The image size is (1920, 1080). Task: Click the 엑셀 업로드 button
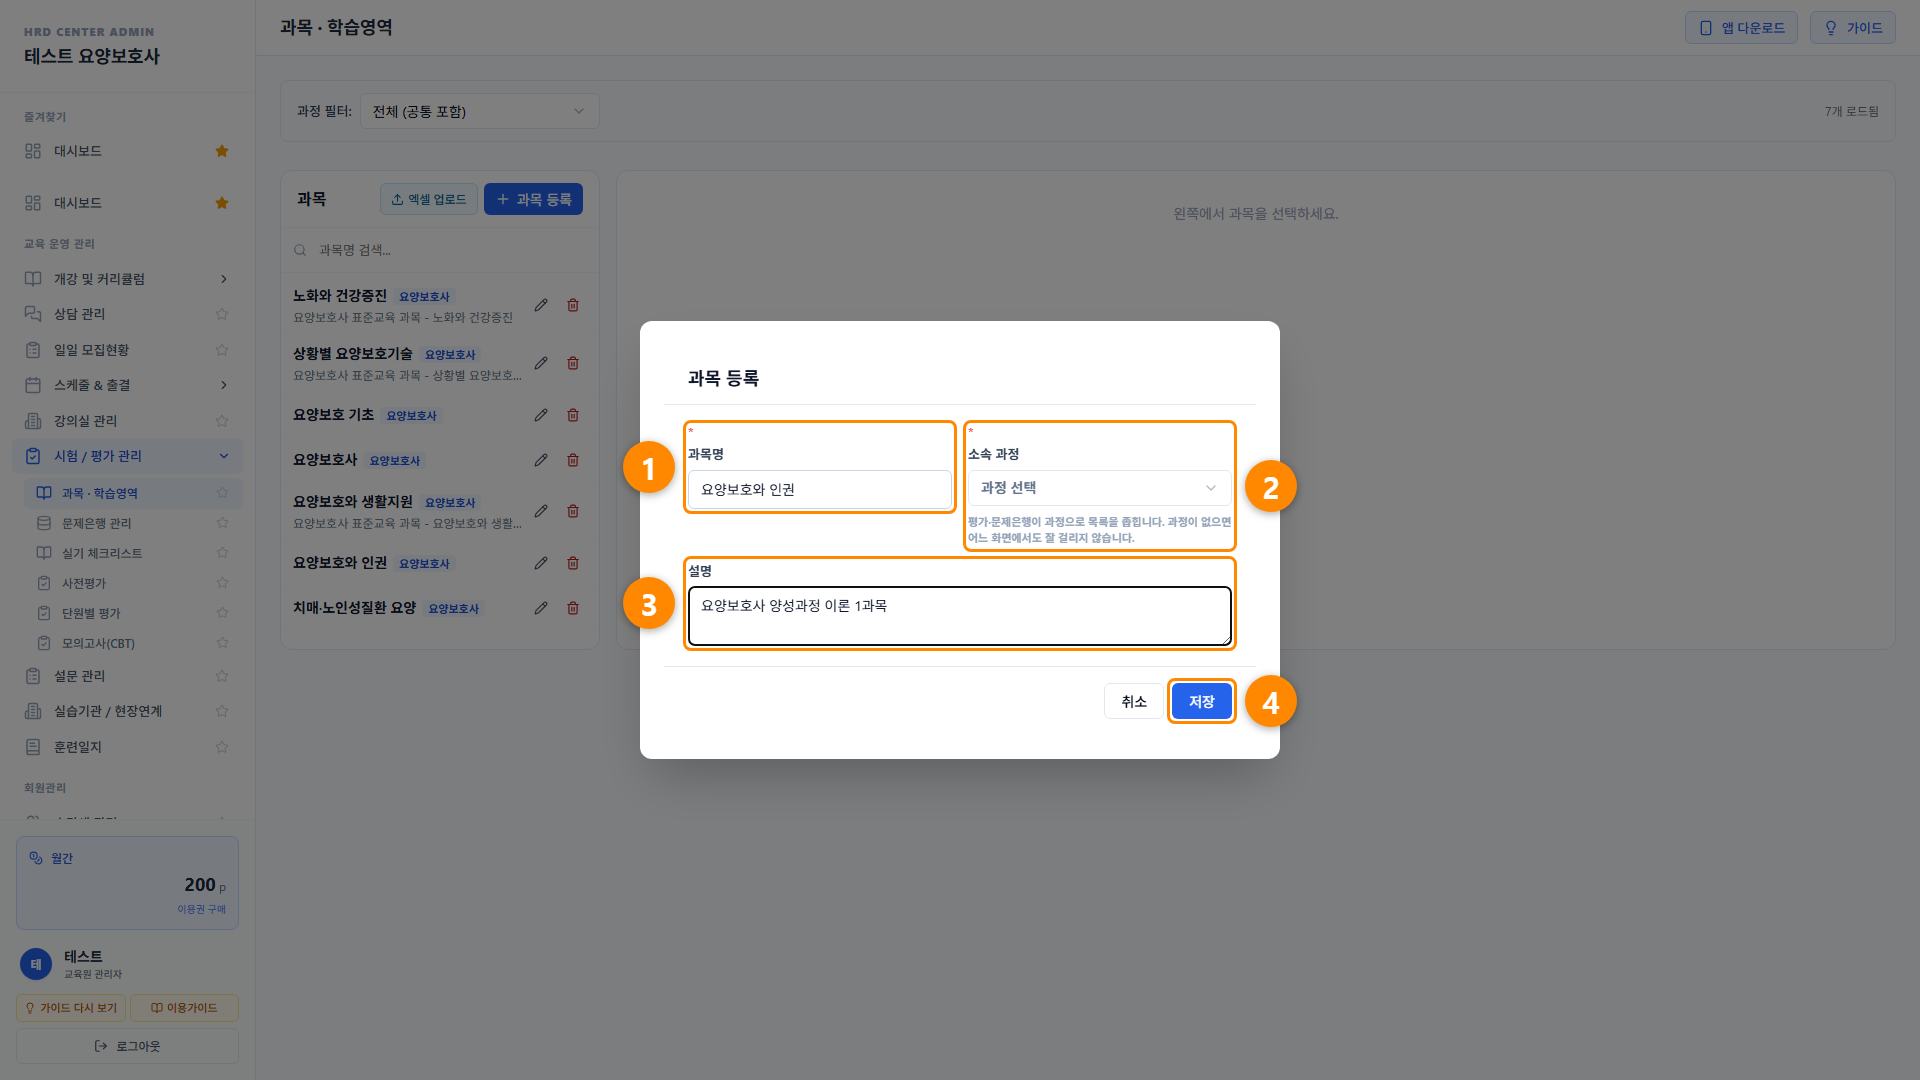[x=428, y=199]
